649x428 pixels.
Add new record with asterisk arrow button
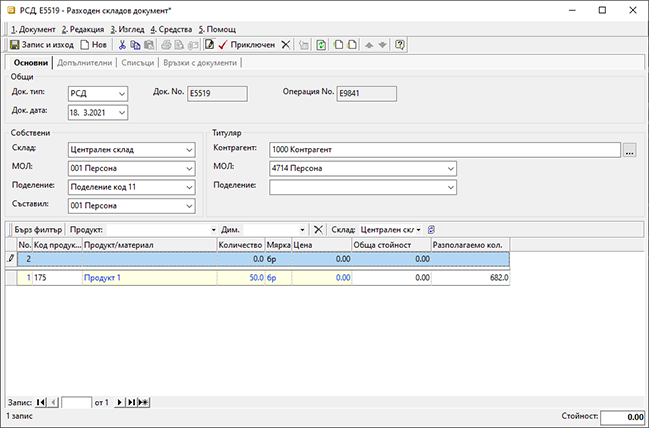pos(144,401)
